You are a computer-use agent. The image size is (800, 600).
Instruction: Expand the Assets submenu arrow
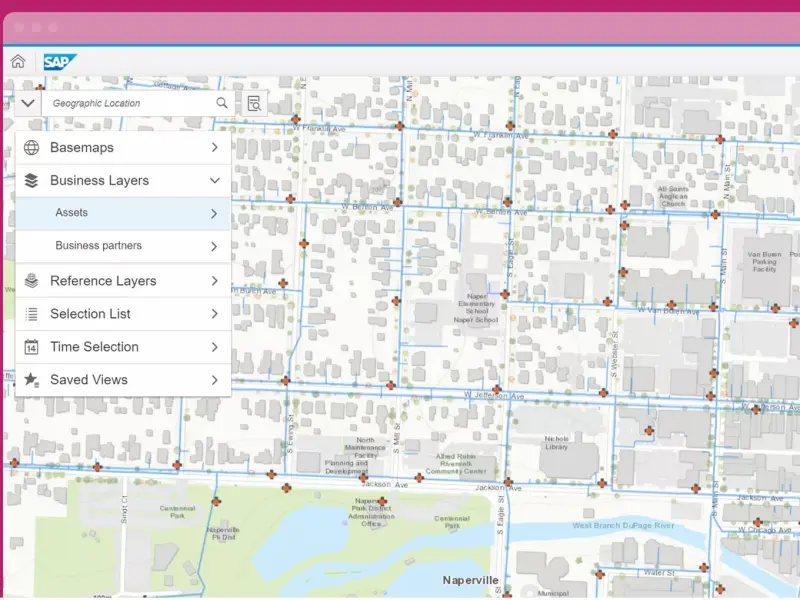pyautogui.click(x=214, y=213)
